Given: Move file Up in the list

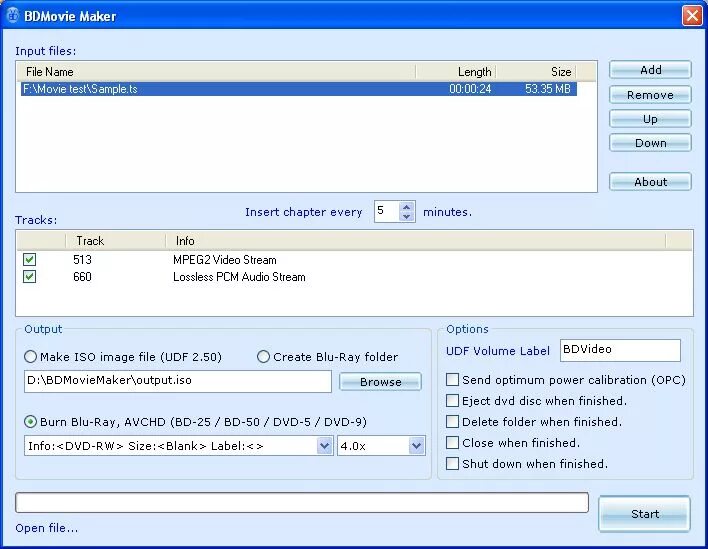Looking at the screenshot, I should [650, 119].
